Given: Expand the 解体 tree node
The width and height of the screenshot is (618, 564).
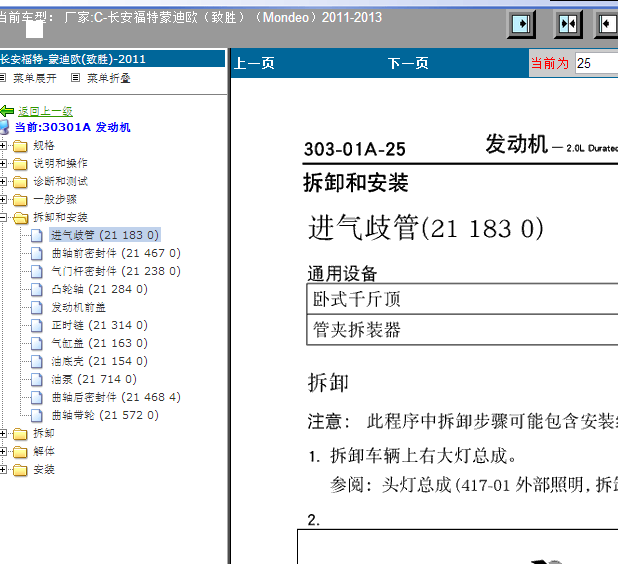Looking at the screenshot, I should click(x=3, y=451).
